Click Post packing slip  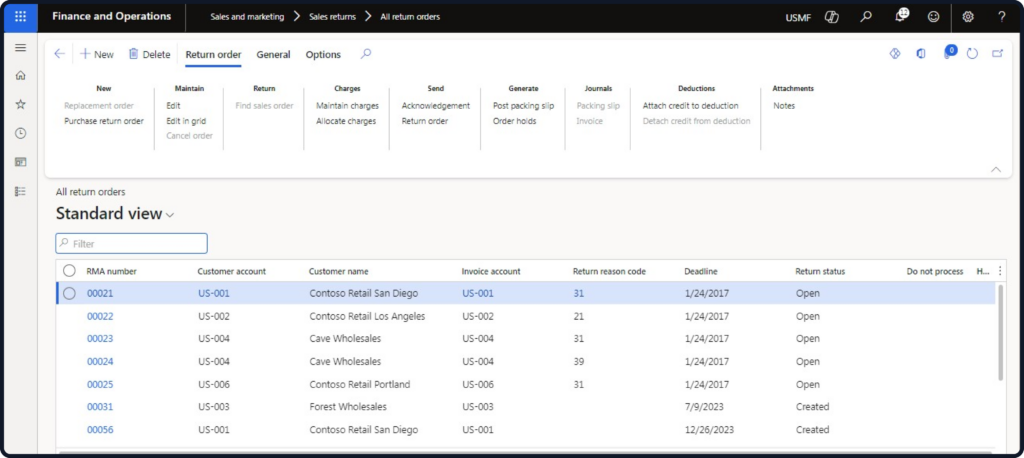pos(524,105)
